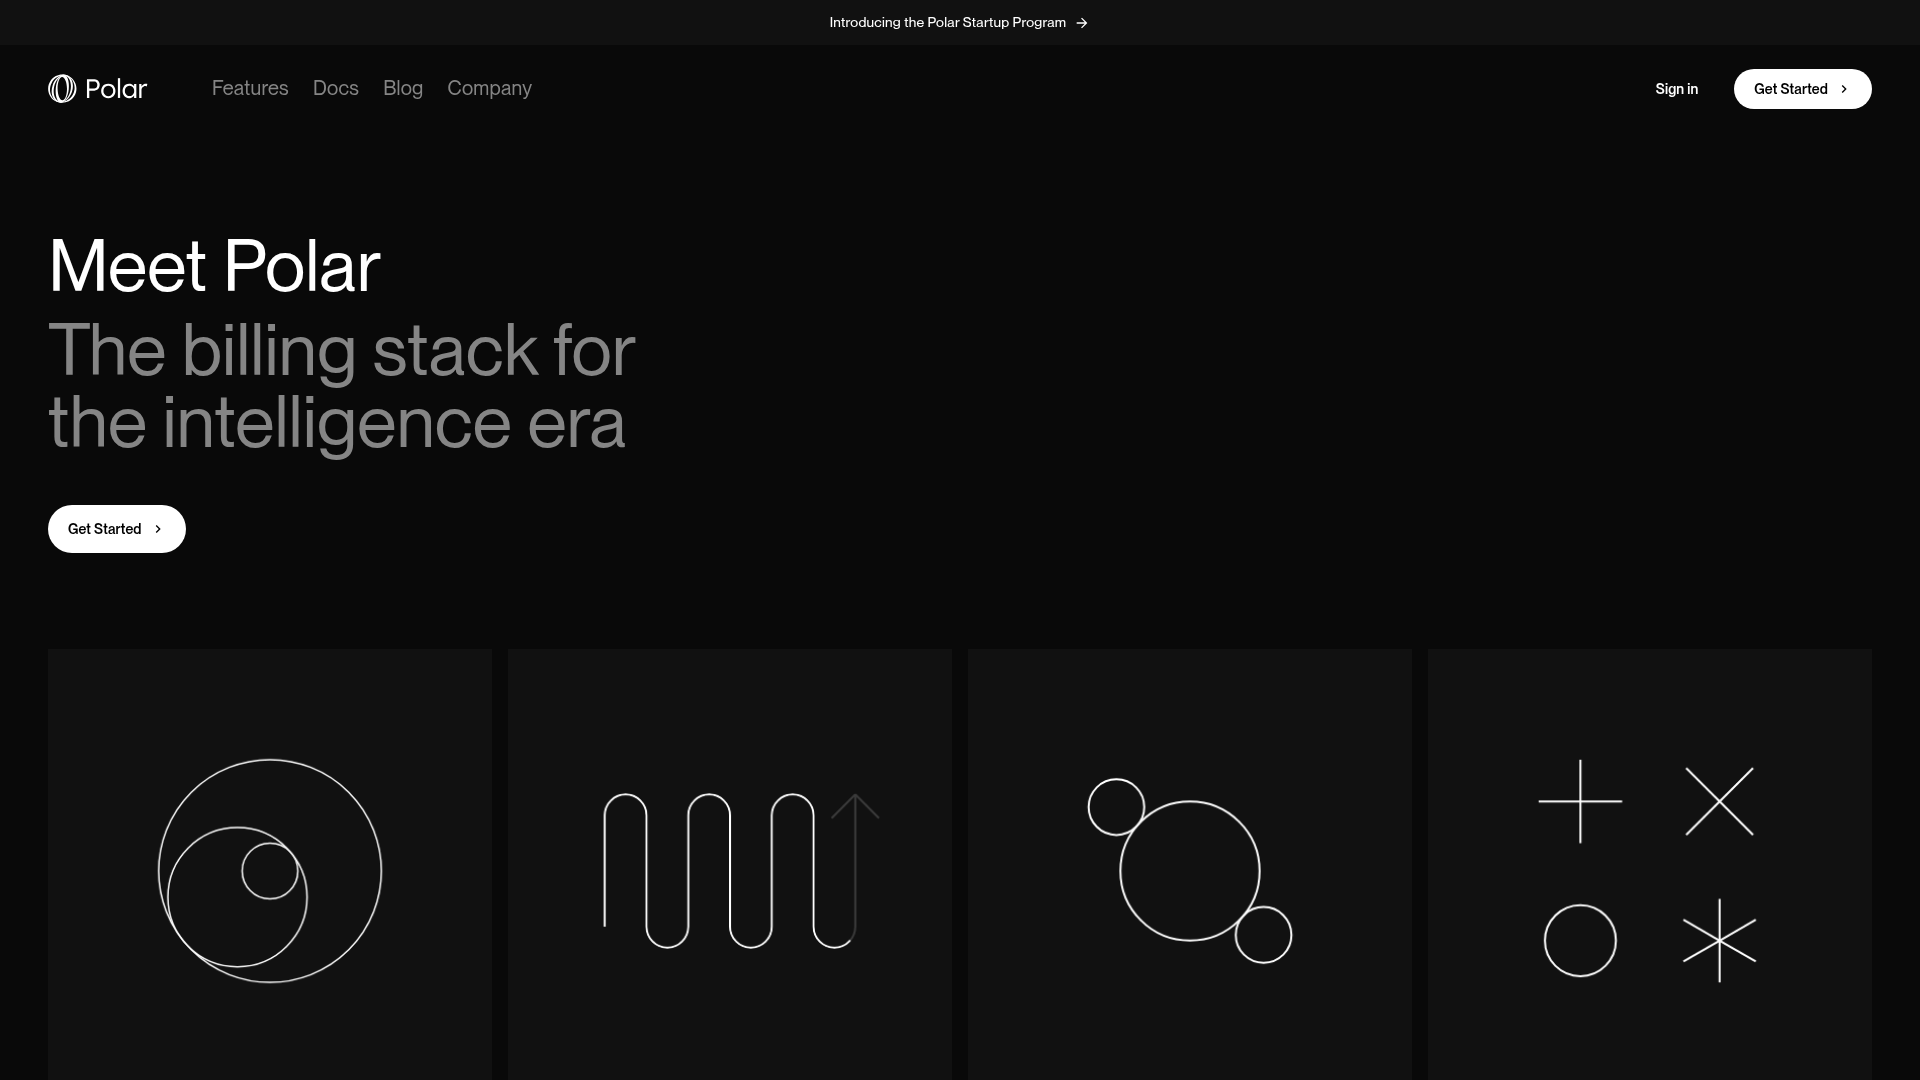The width and height of the screenshot is (1920, 1080).
Task: Click the plus symbol icon
Action: tap(1580, 801)
